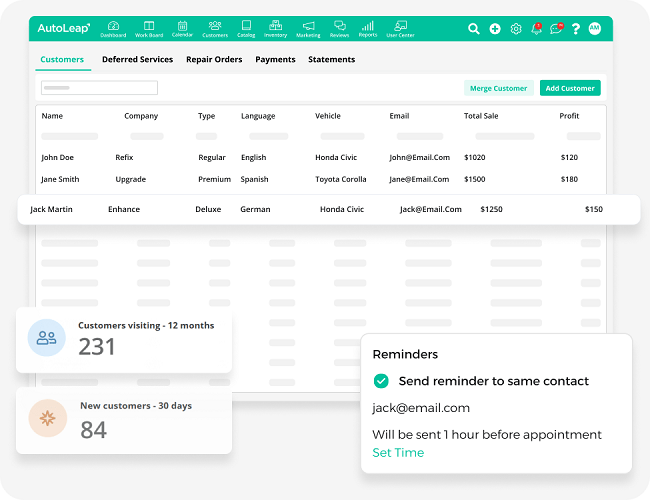Open the Reviews navigation icon

tap(339, 27)
